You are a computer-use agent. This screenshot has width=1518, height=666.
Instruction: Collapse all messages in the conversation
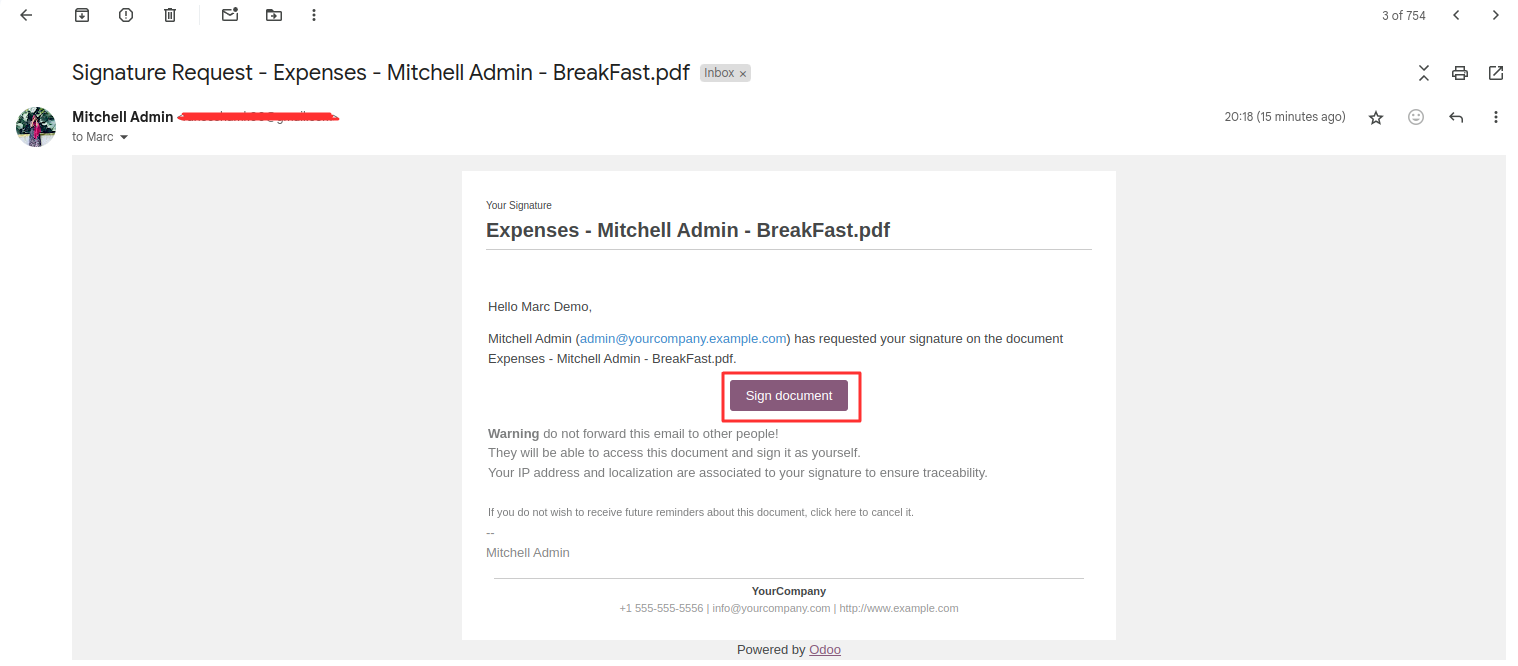1424,73
